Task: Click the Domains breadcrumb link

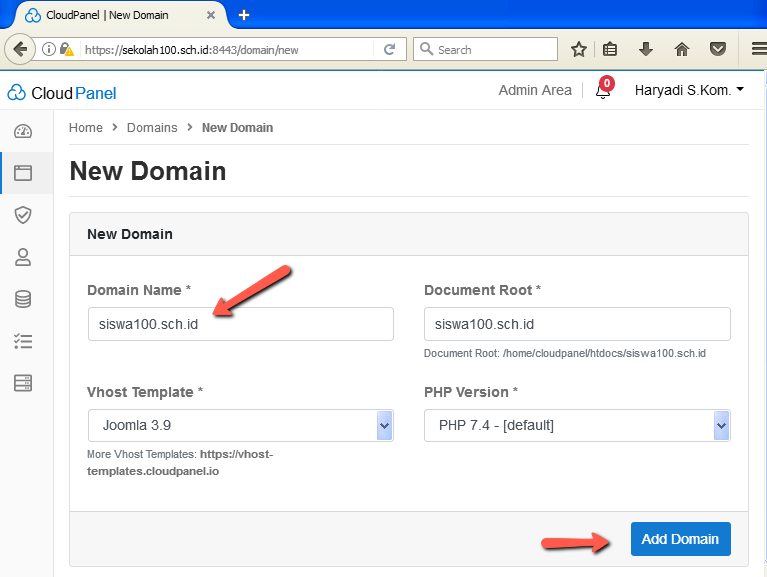Action: click(152, 128)
